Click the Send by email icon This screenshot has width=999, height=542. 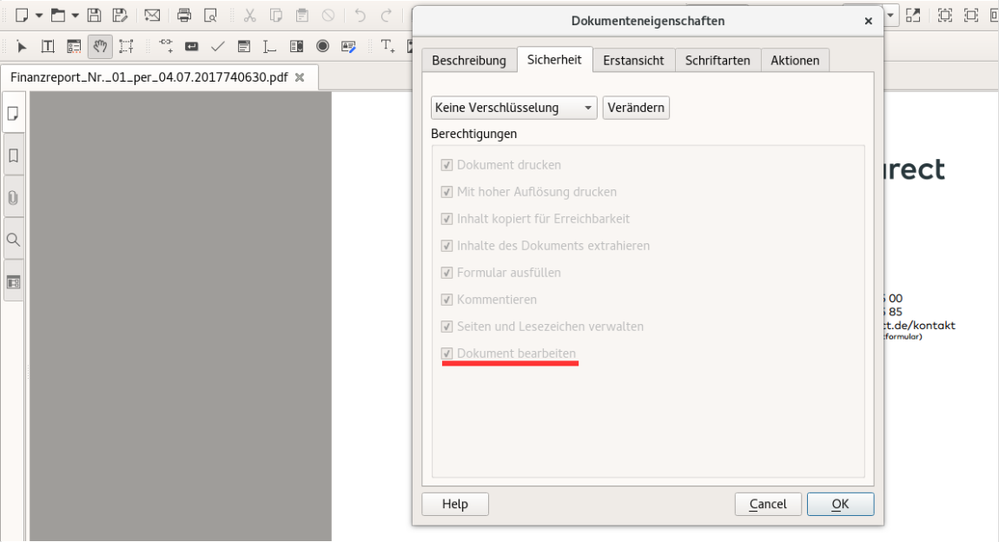click(x=152, y=15)
